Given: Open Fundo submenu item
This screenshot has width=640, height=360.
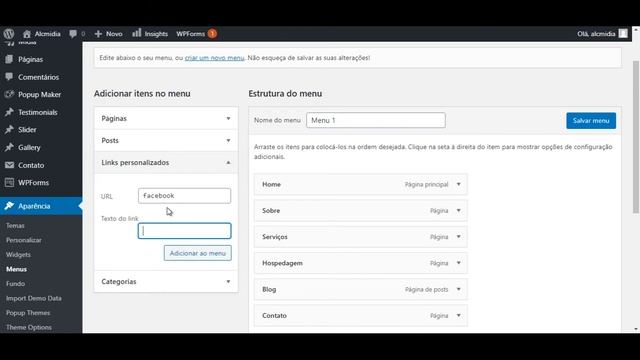Looking at the screenshot, I should 16,284.
